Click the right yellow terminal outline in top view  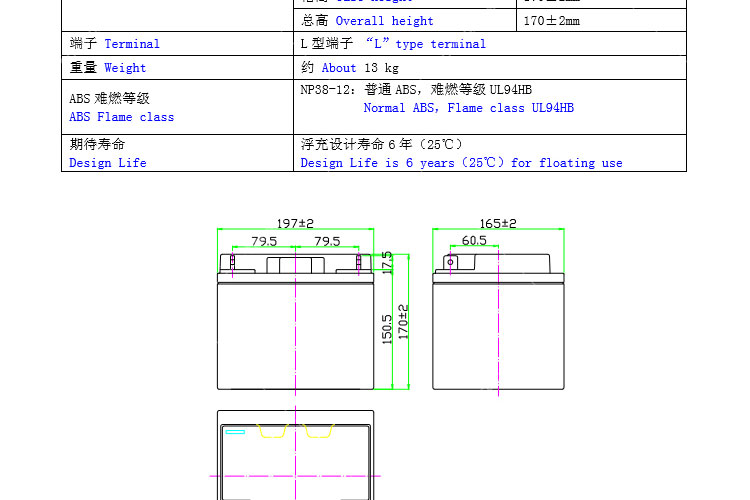319,431
